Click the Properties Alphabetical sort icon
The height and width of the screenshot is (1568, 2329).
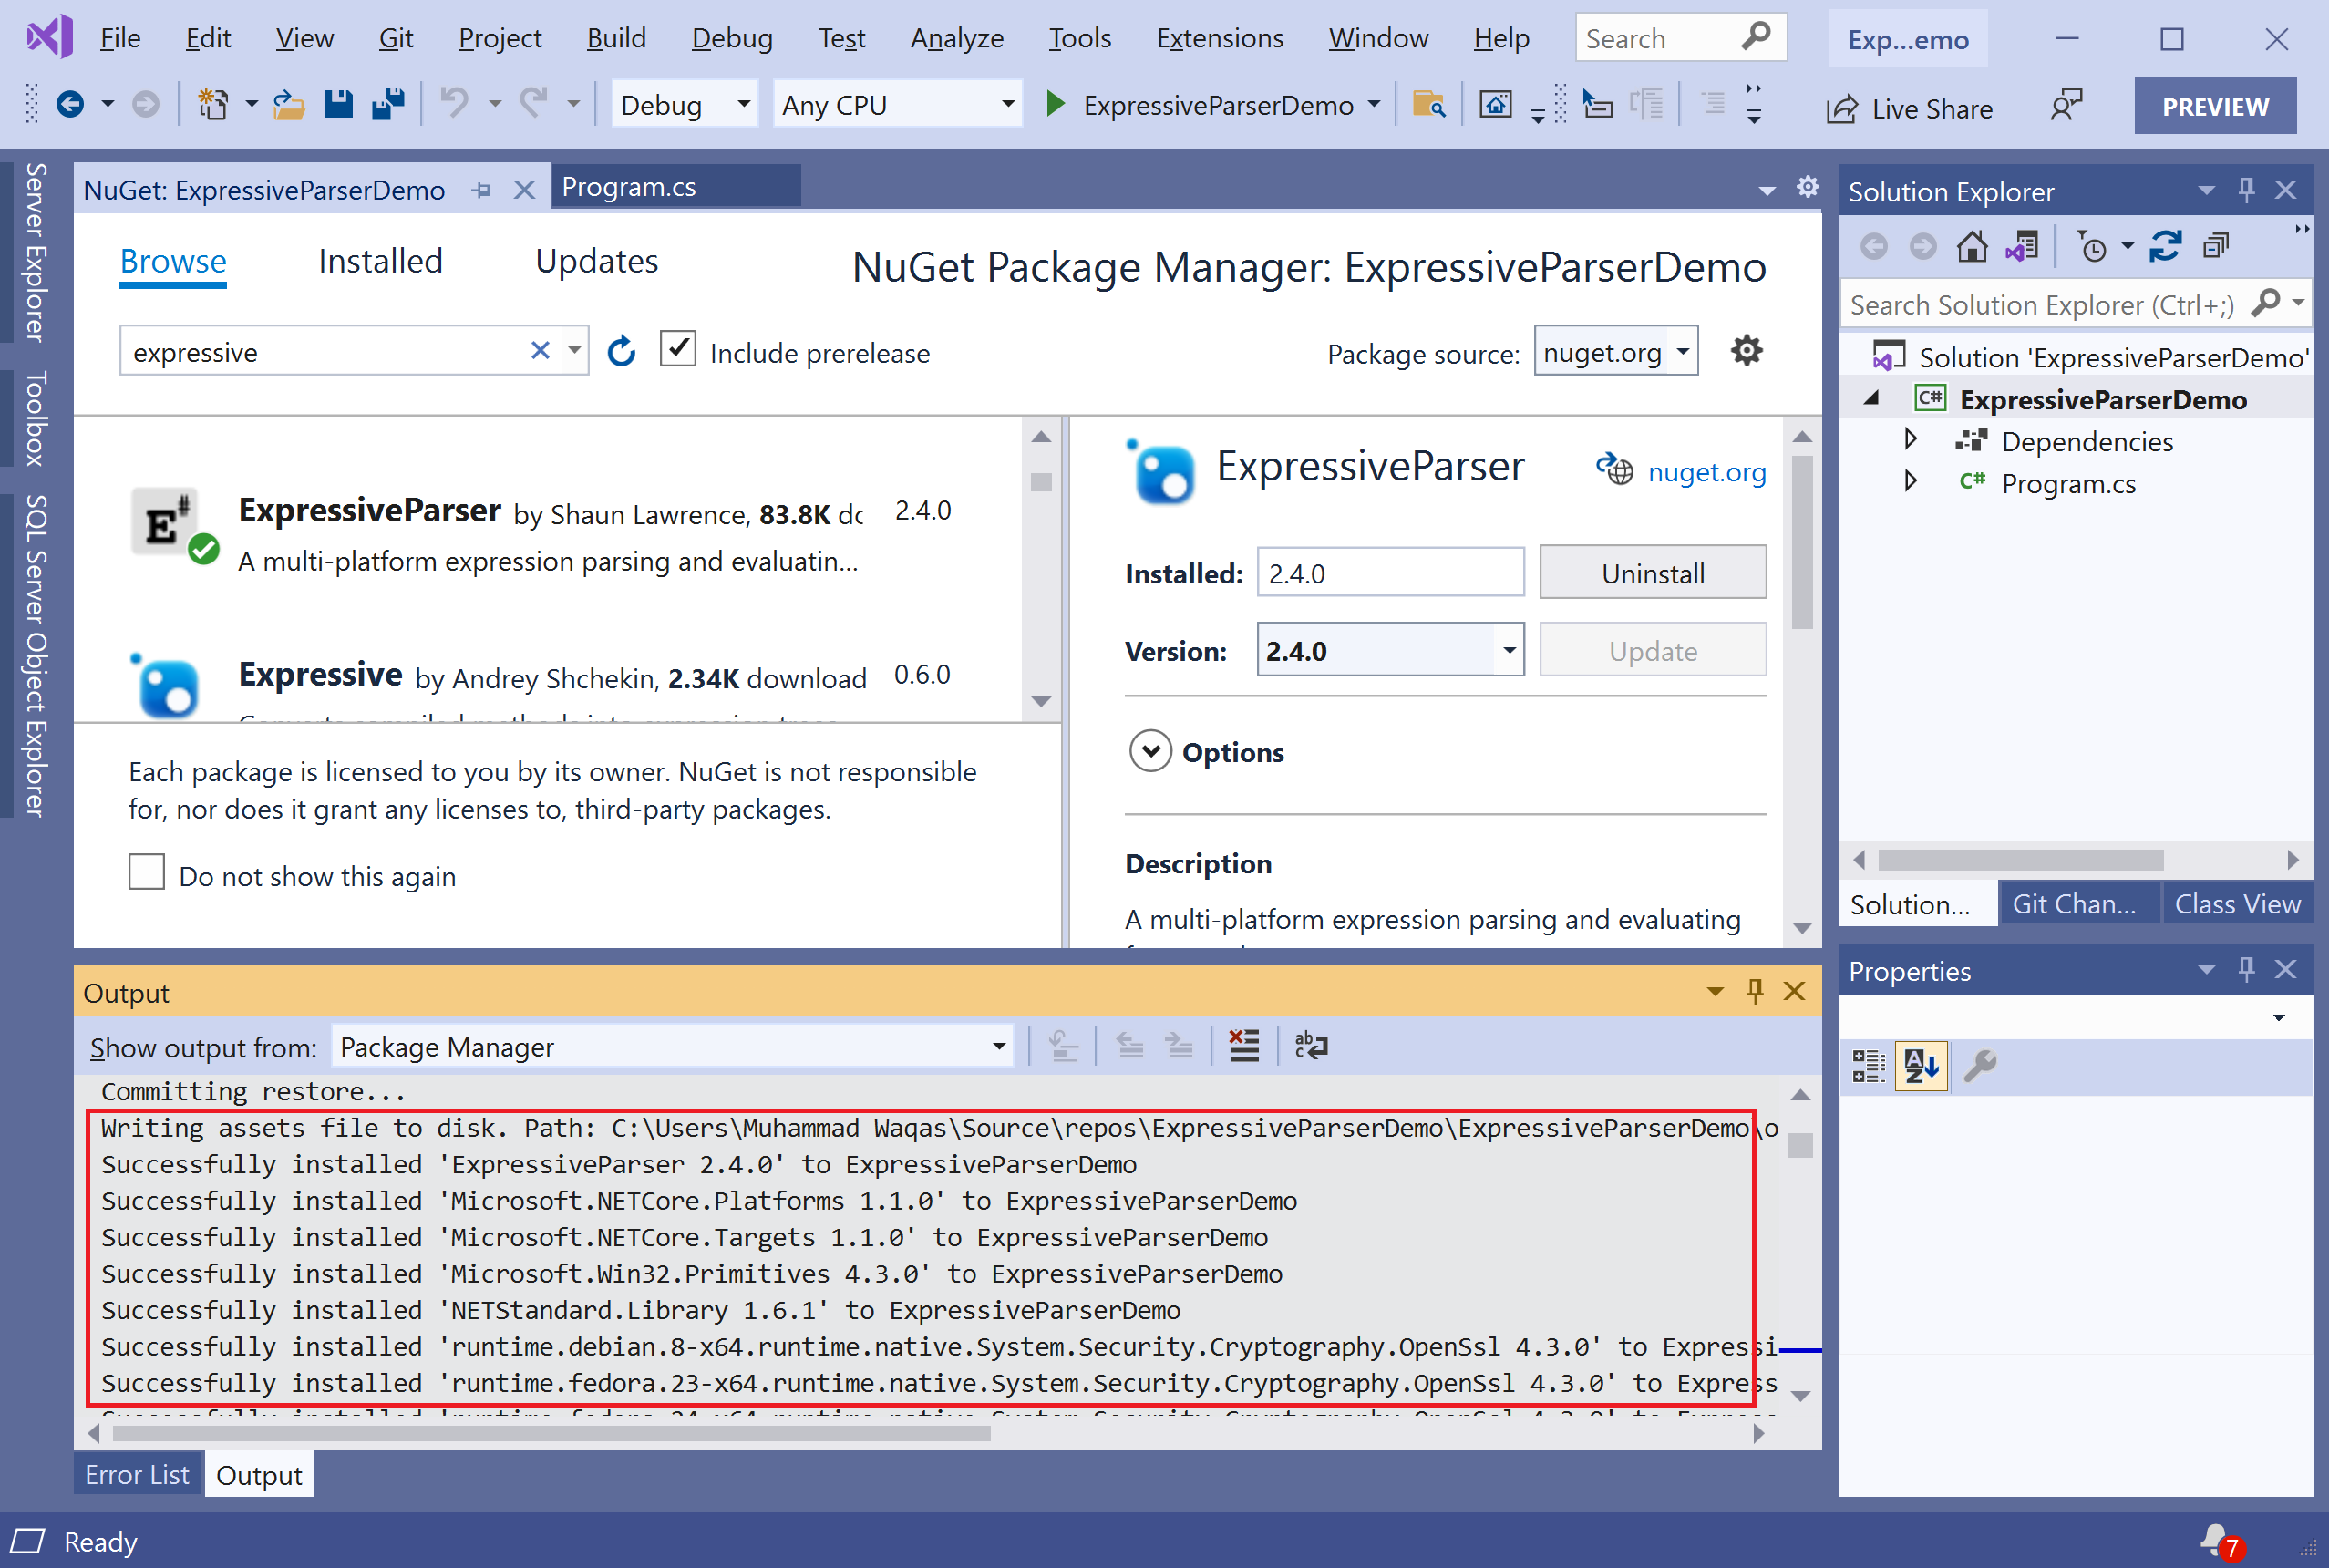[1920, 1066]
